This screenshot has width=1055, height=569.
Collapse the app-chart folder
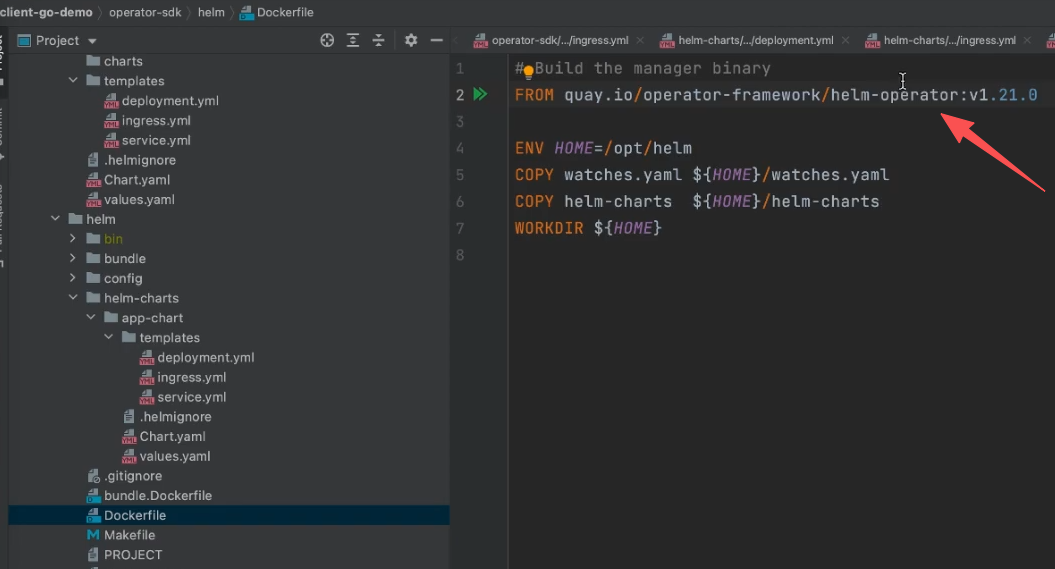(91, 318)
